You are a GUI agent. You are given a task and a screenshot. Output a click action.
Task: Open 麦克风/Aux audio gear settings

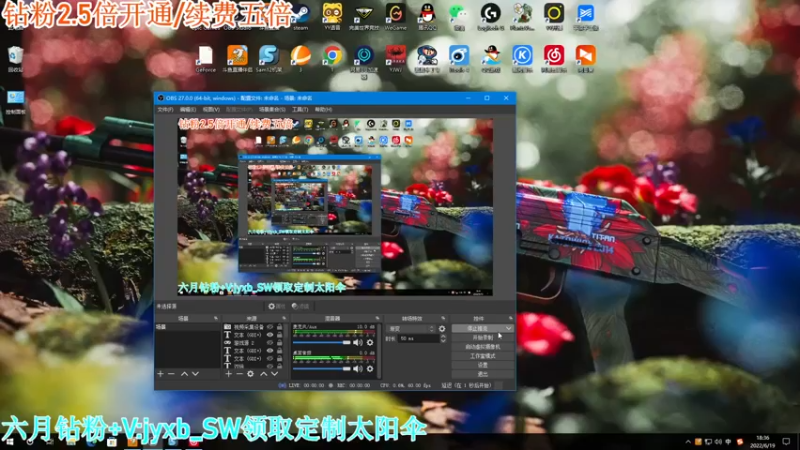point(370,343)
